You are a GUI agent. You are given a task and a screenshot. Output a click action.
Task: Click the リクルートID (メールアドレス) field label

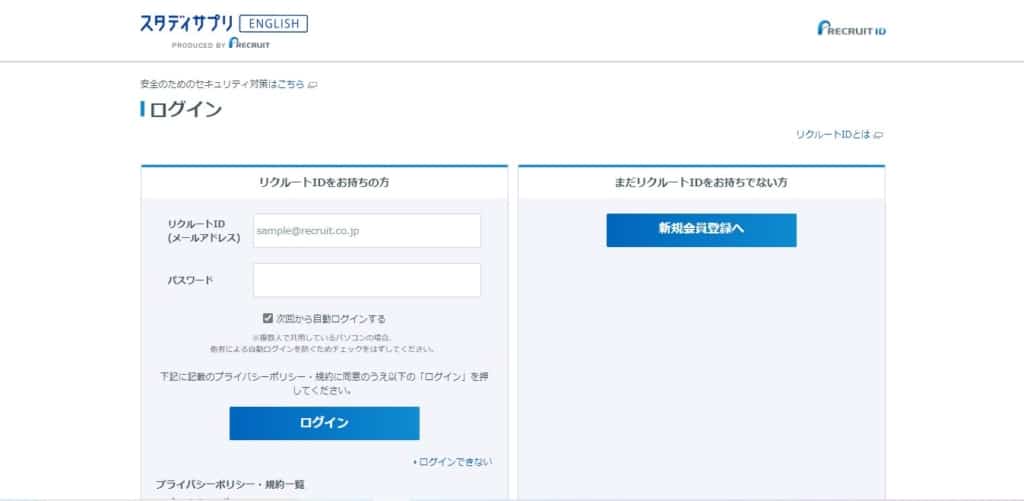pos(204,231)
